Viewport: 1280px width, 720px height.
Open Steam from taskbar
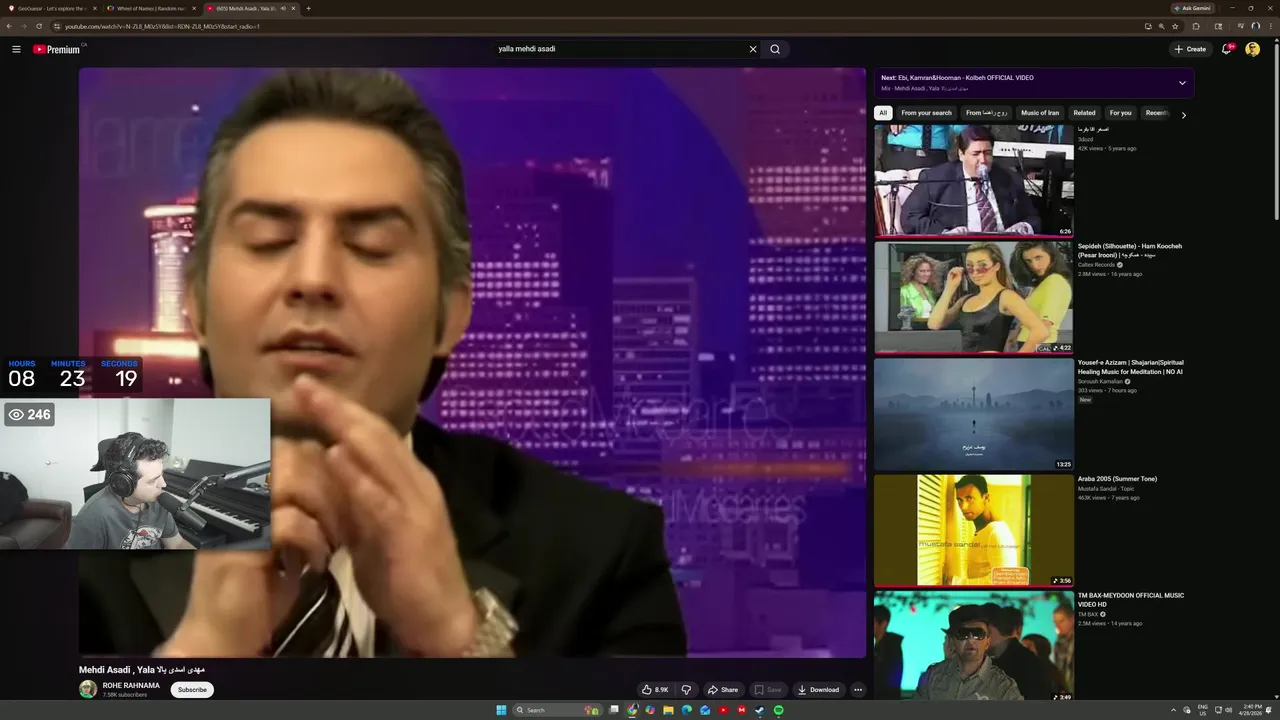pos(759,710)
